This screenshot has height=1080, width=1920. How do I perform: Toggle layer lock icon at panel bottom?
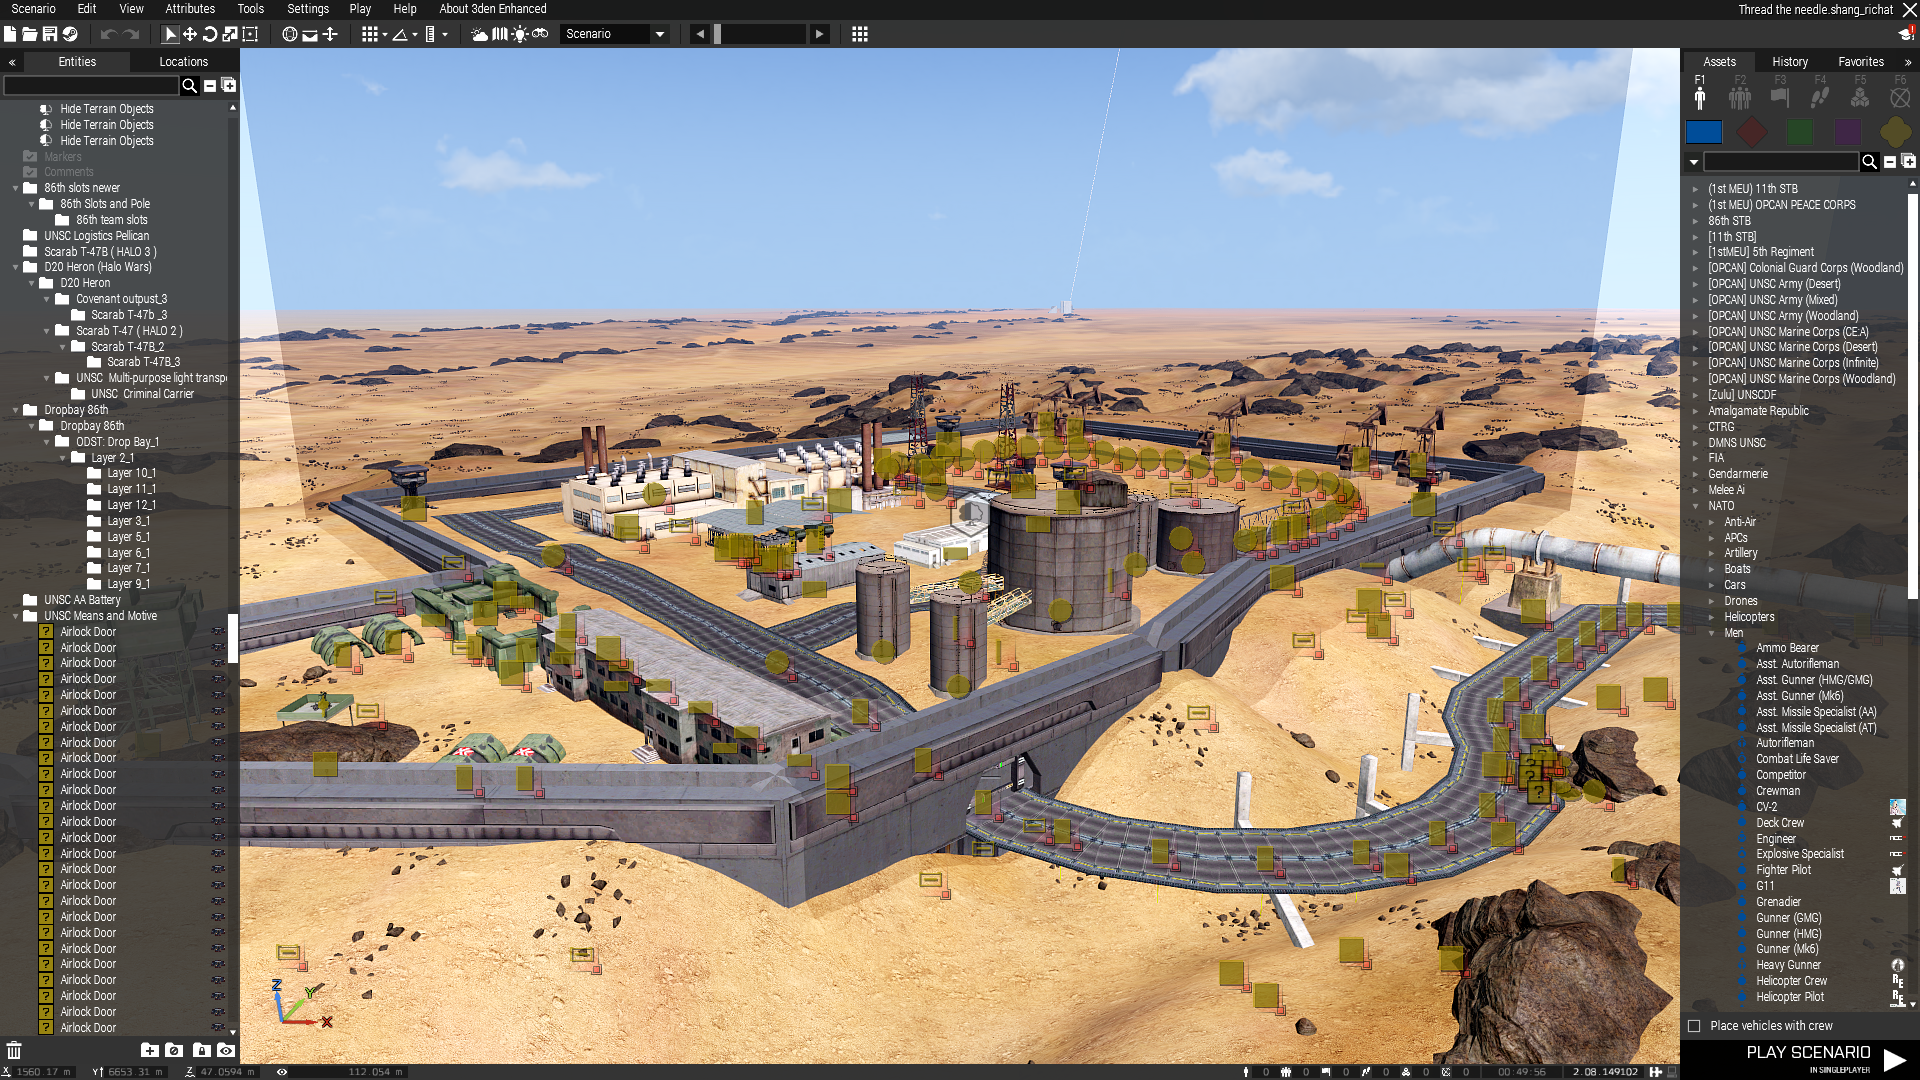(x=201, y=1050)
